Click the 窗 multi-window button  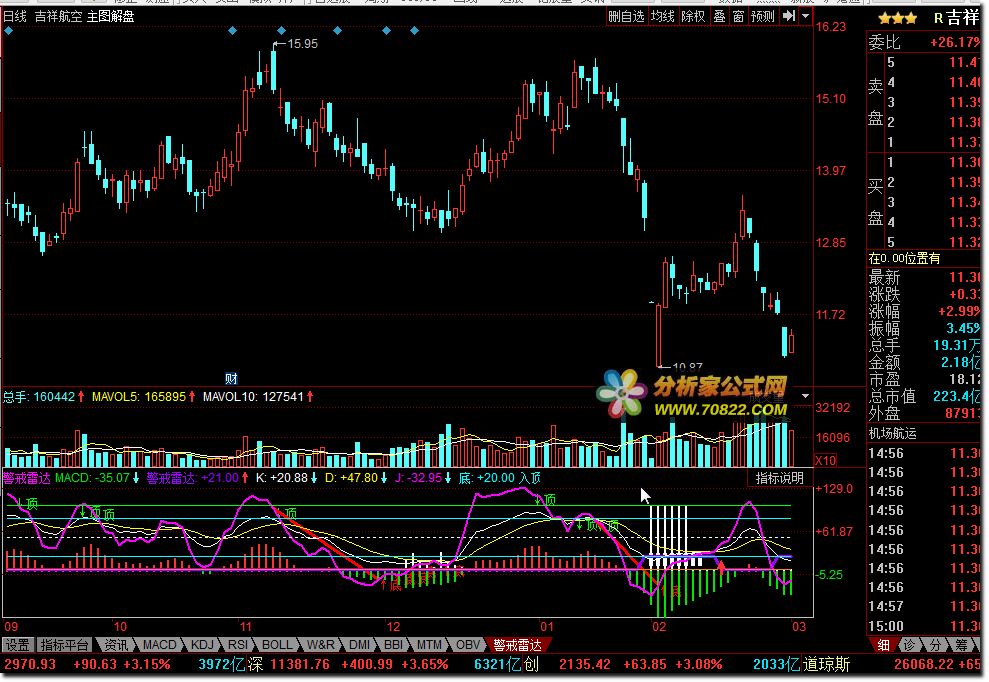(738, 16)
